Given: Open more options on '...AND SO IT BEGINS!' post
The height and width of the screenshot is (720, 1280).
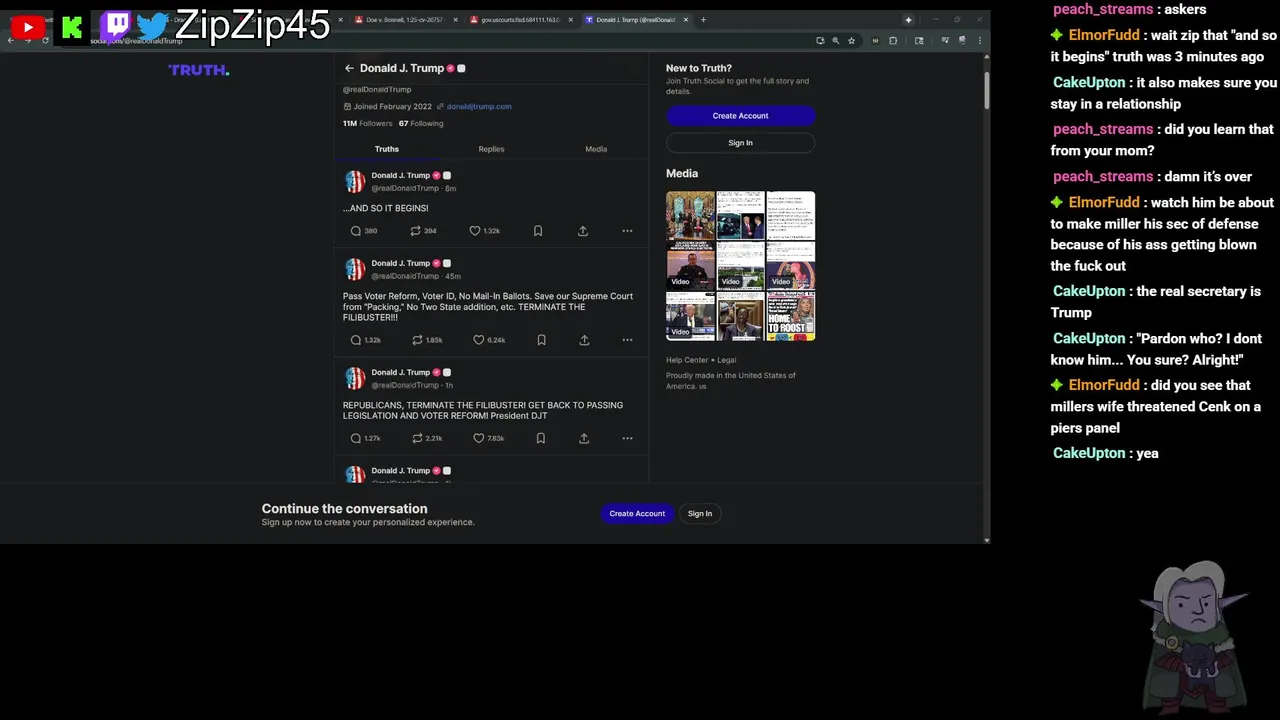Looking at the screenshot, I should pos(627,231).
